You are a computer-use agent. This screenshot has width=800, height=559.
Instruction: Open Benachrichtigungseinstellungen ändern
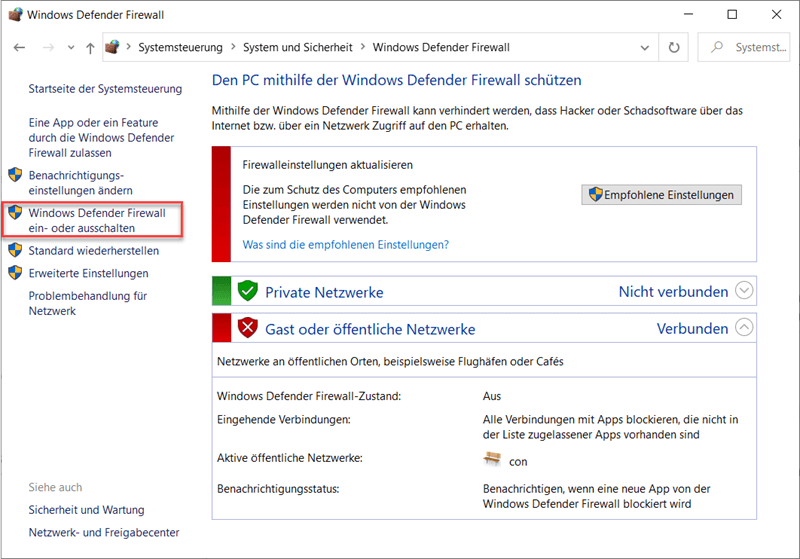[x=81, y=183]
